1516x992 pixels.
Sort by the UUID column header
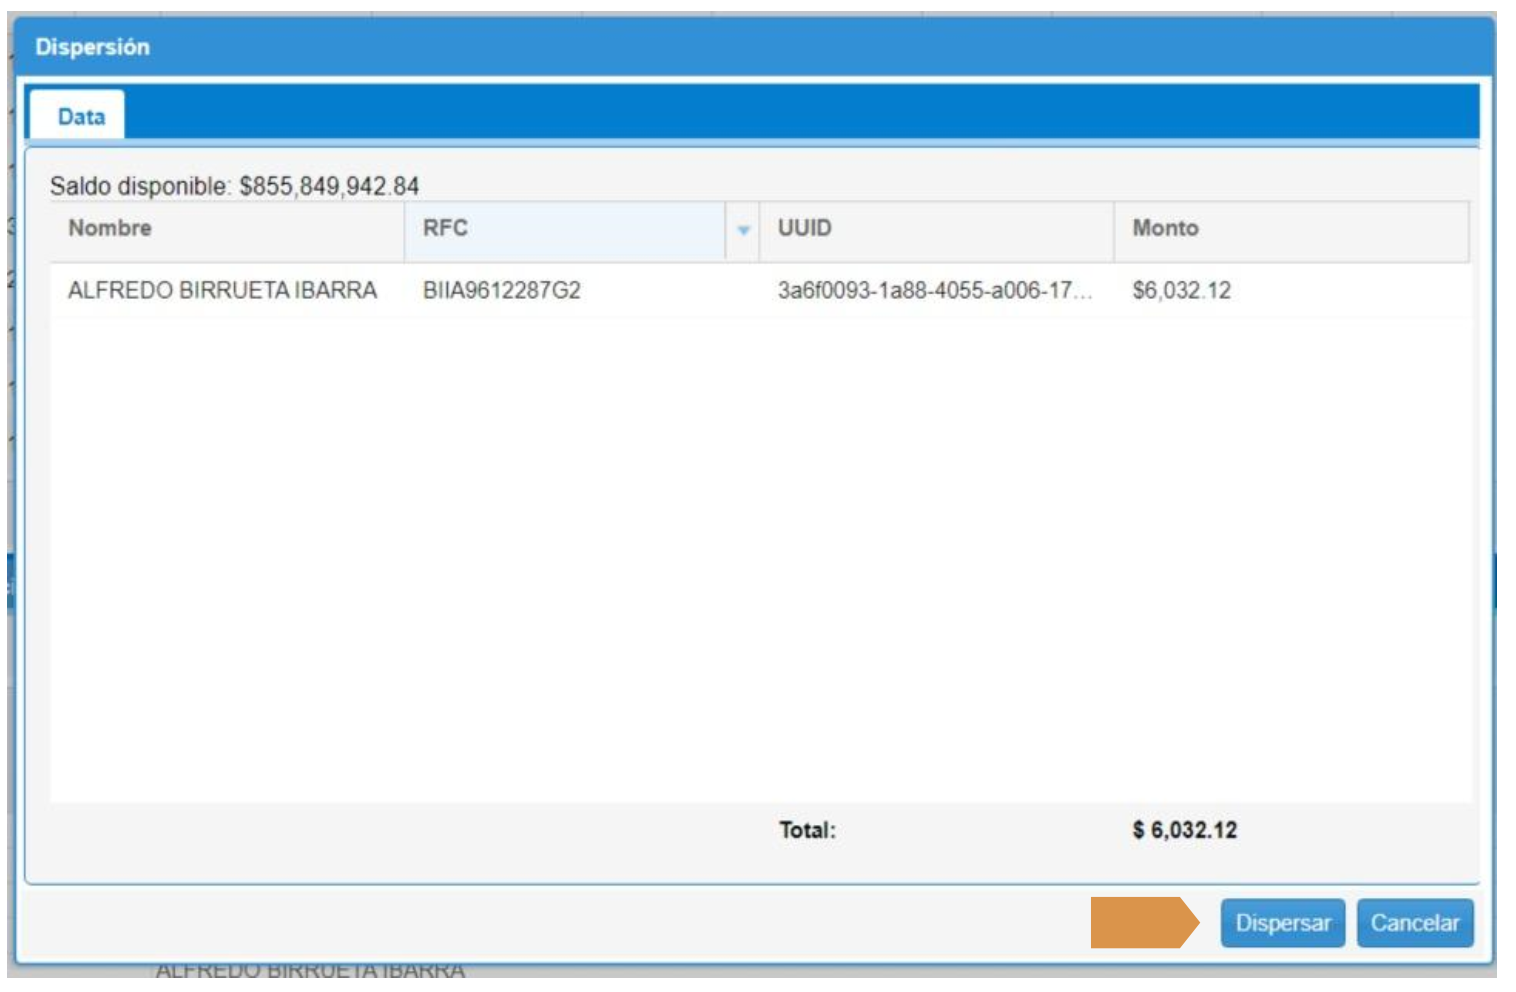[x=804, y=228]
